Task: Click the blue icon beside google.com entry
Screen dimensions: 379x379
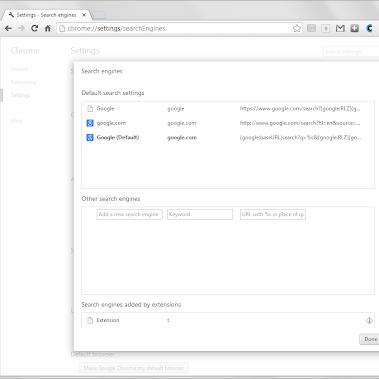Action: (90, 123)
